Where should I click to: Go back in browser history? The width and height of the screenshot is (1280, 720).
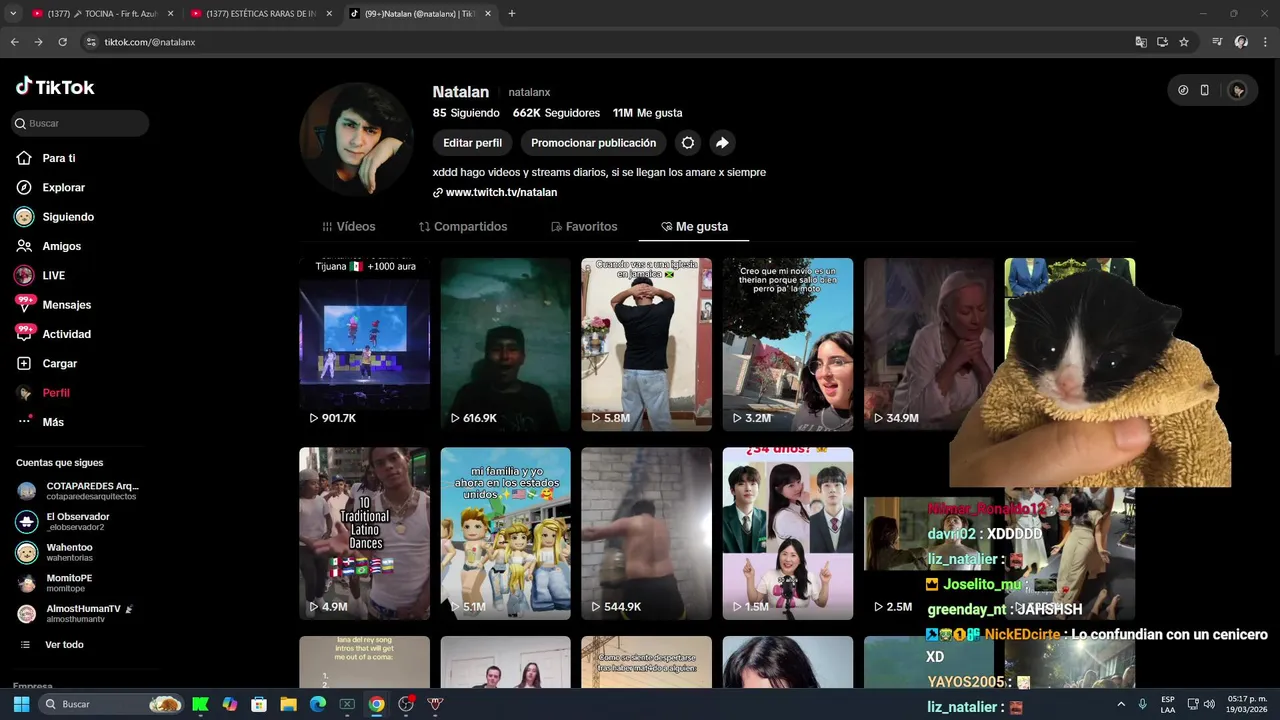point(15,42)
